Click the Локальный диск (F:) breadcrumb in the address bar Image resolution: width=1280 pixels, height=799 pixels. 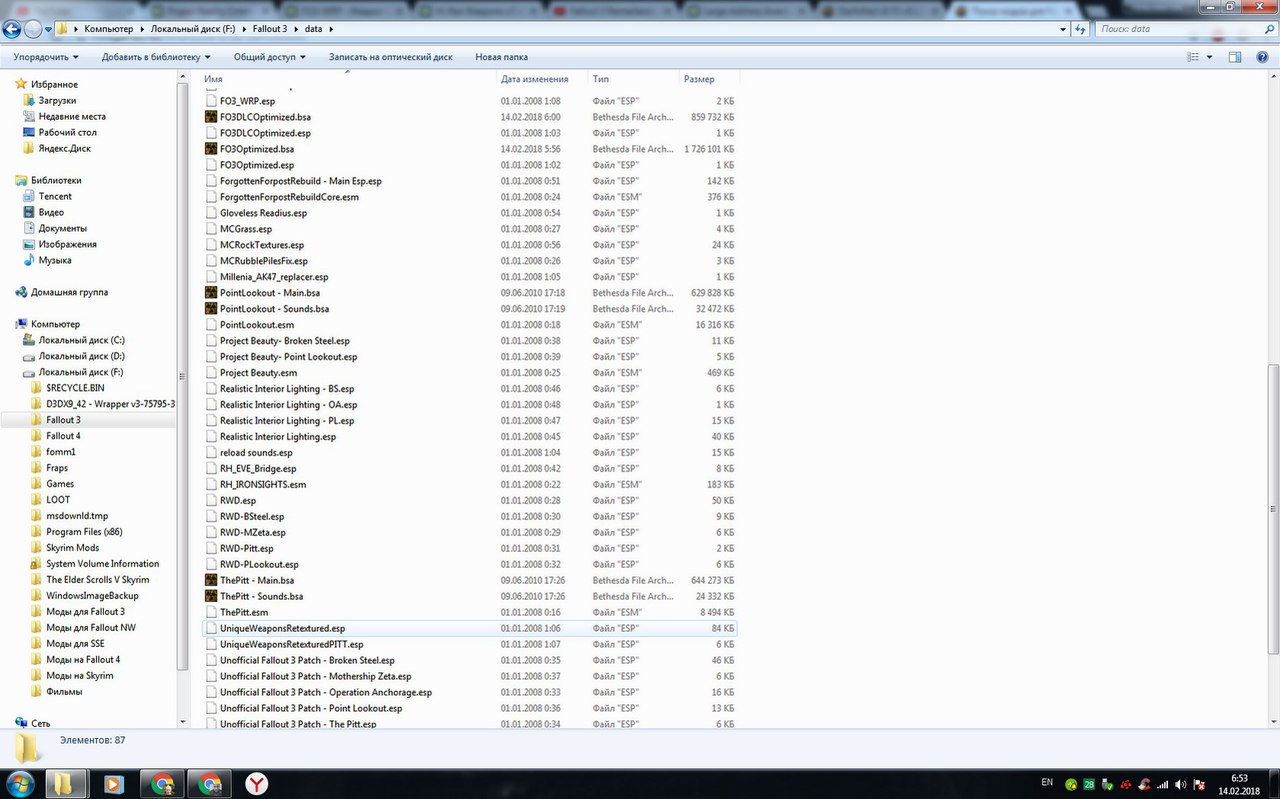[x=194, y=29]
